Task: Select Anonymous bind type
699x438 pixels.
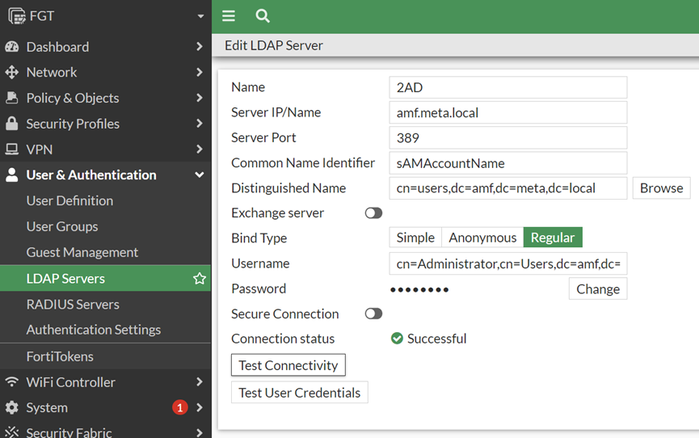Action: [x=482, y=238]
